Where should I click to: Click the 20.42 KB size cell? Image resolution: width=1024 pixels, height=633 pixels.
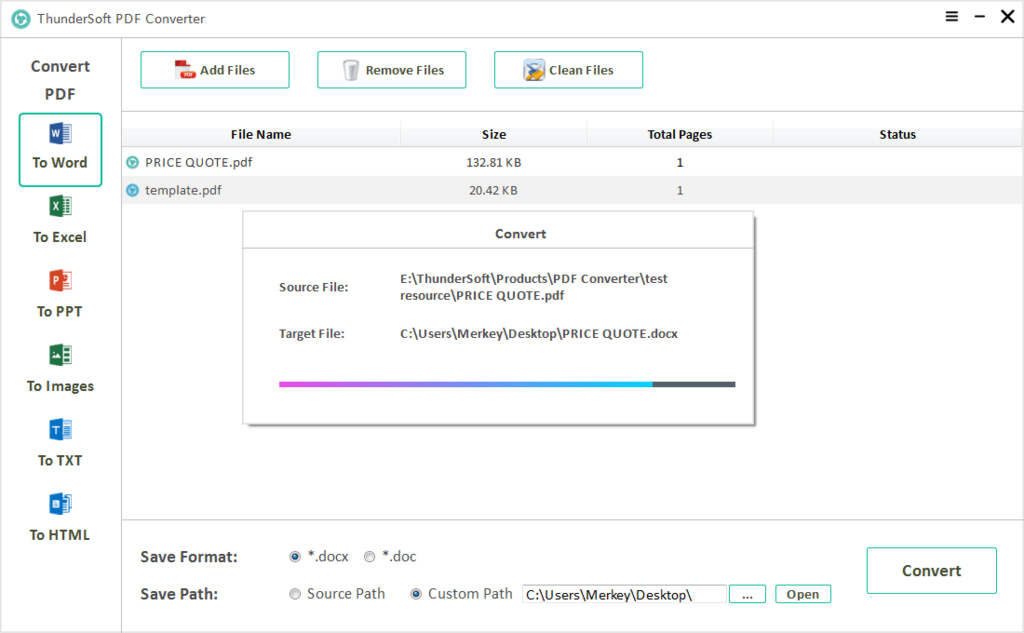pos(493,191)
